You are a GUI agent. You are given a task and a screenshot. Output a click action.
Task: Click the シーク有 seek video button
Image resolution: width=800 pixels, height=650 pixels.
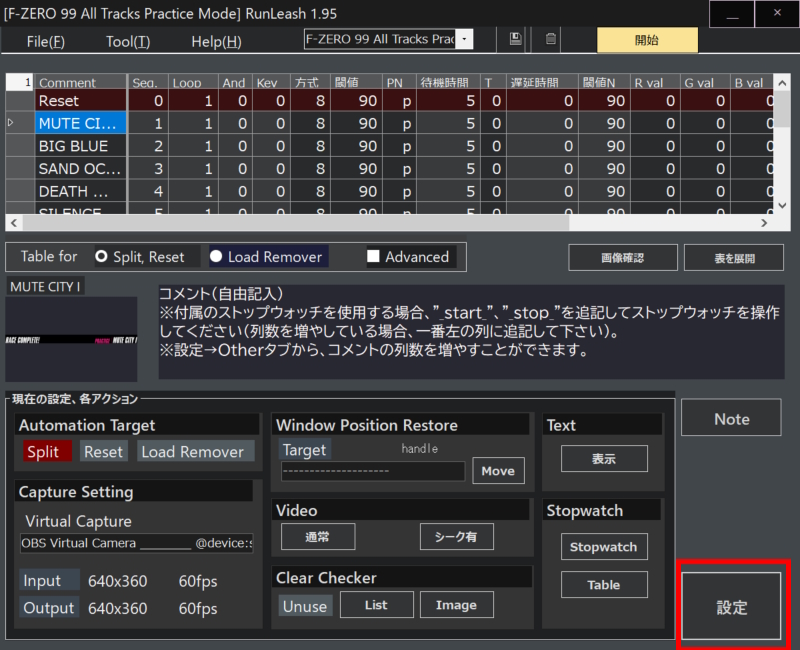point(457,536)
